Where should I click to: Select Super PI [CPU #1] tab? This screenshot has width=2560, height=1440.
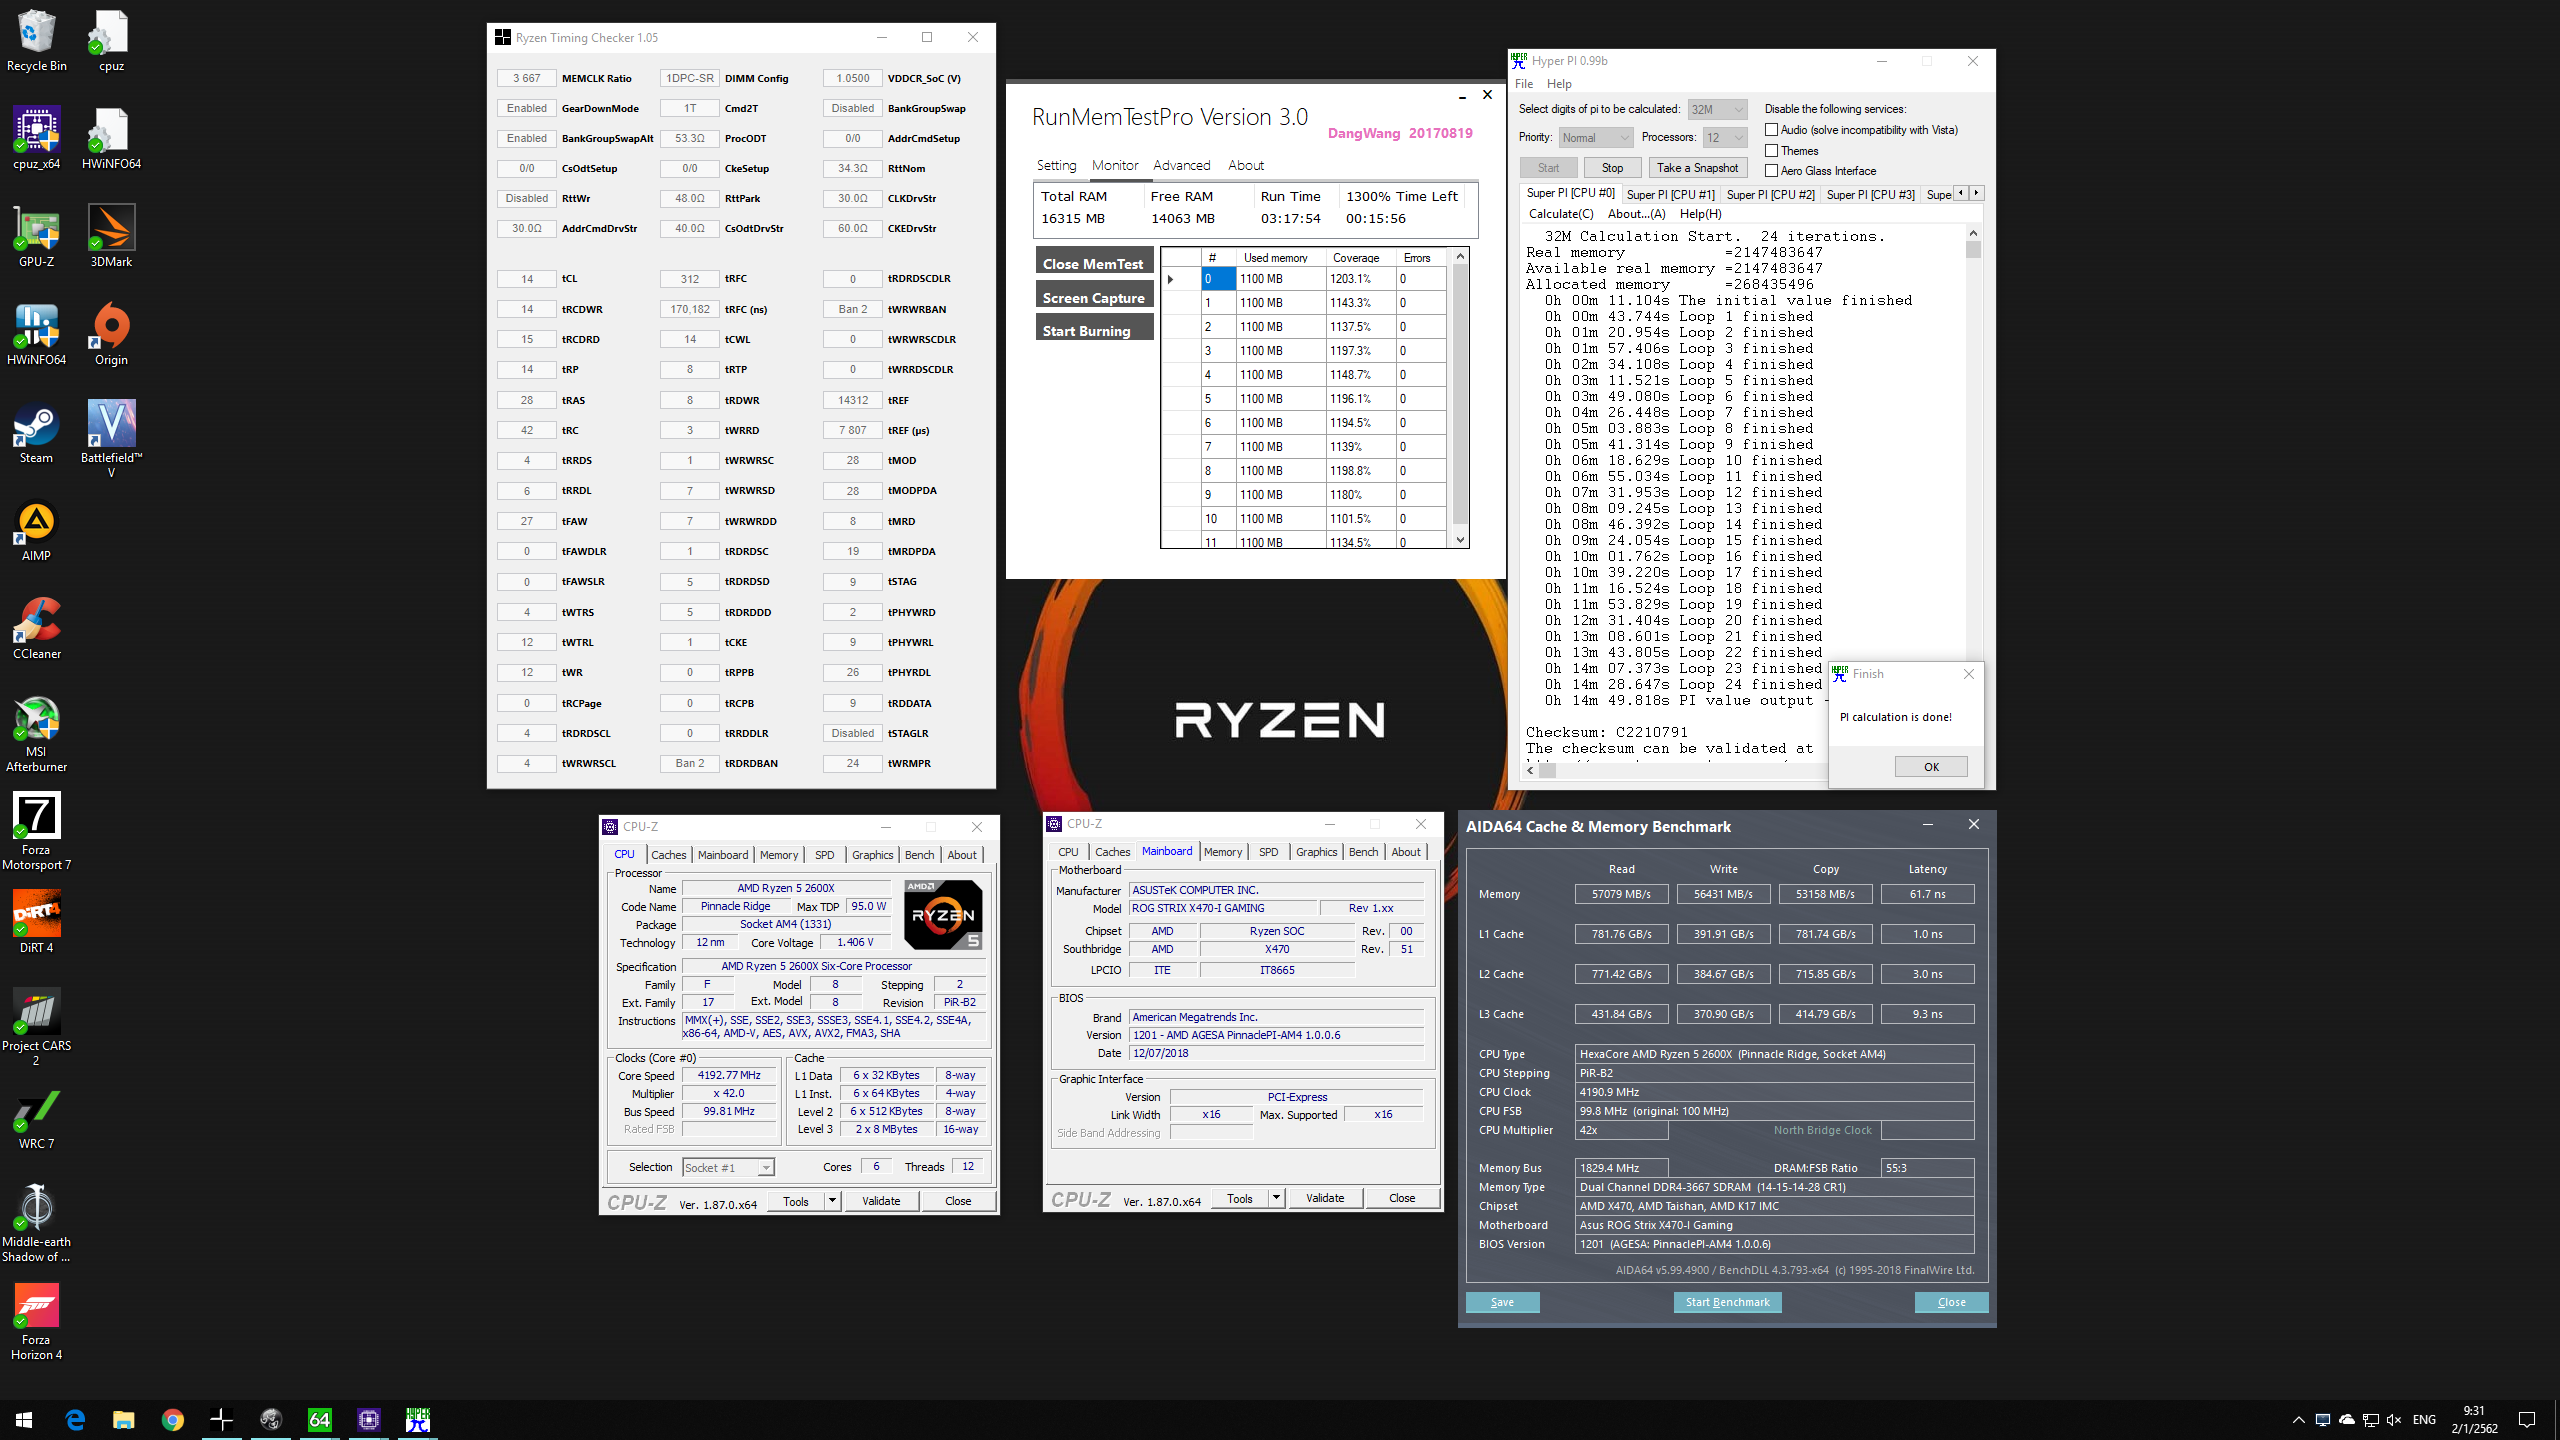(x=1670, y=195)
